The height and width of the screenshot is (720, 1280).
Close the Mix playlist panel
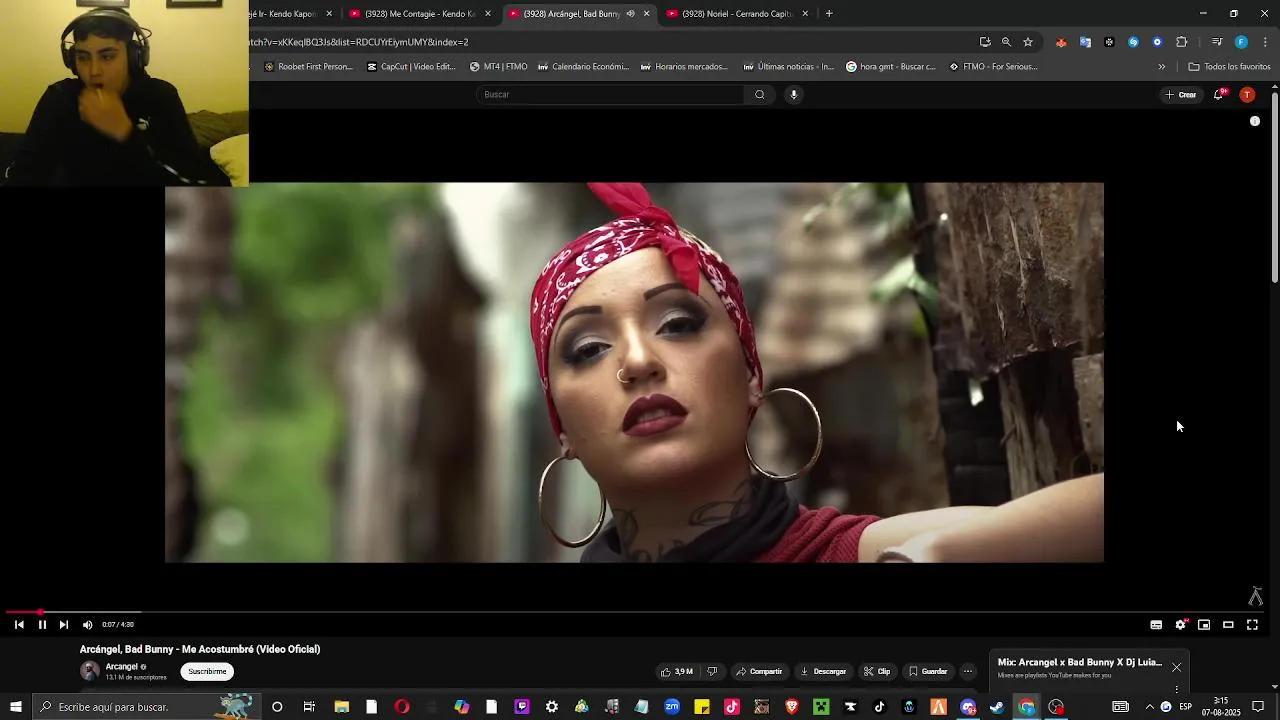tap(1176, 667)
